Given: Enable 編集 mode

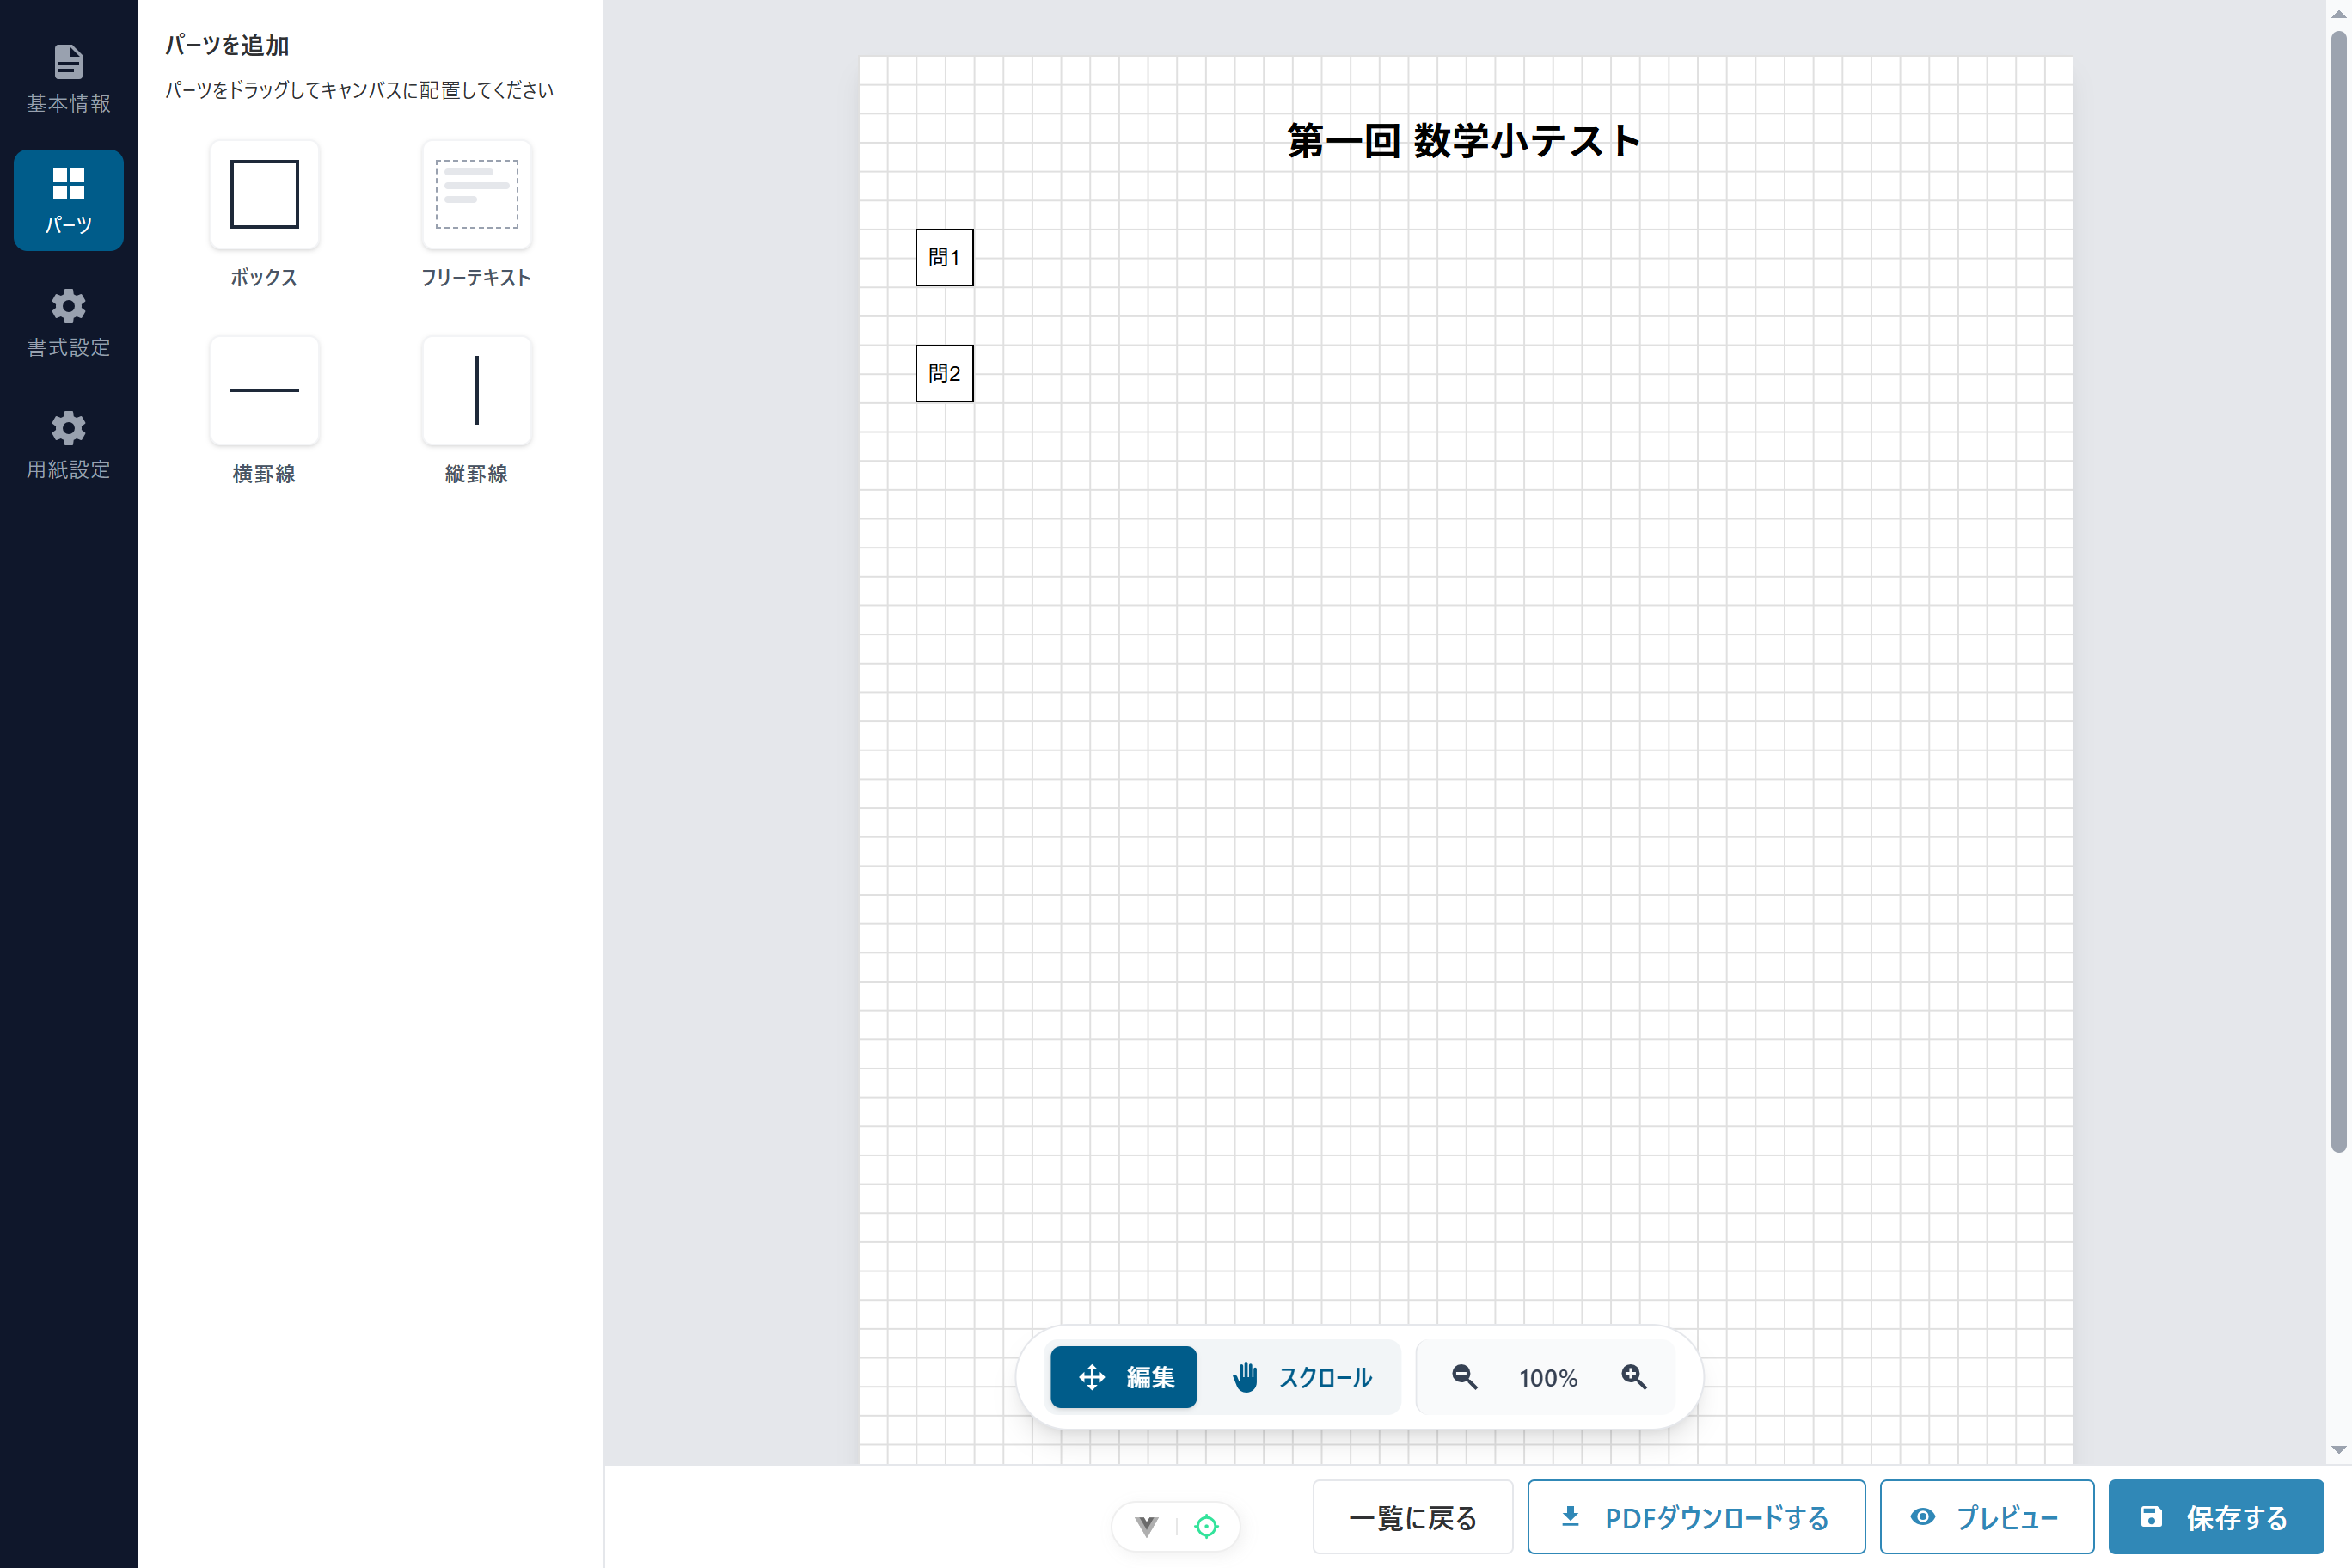Looking at the screenshot, I should click(x=1122, y=1377).
